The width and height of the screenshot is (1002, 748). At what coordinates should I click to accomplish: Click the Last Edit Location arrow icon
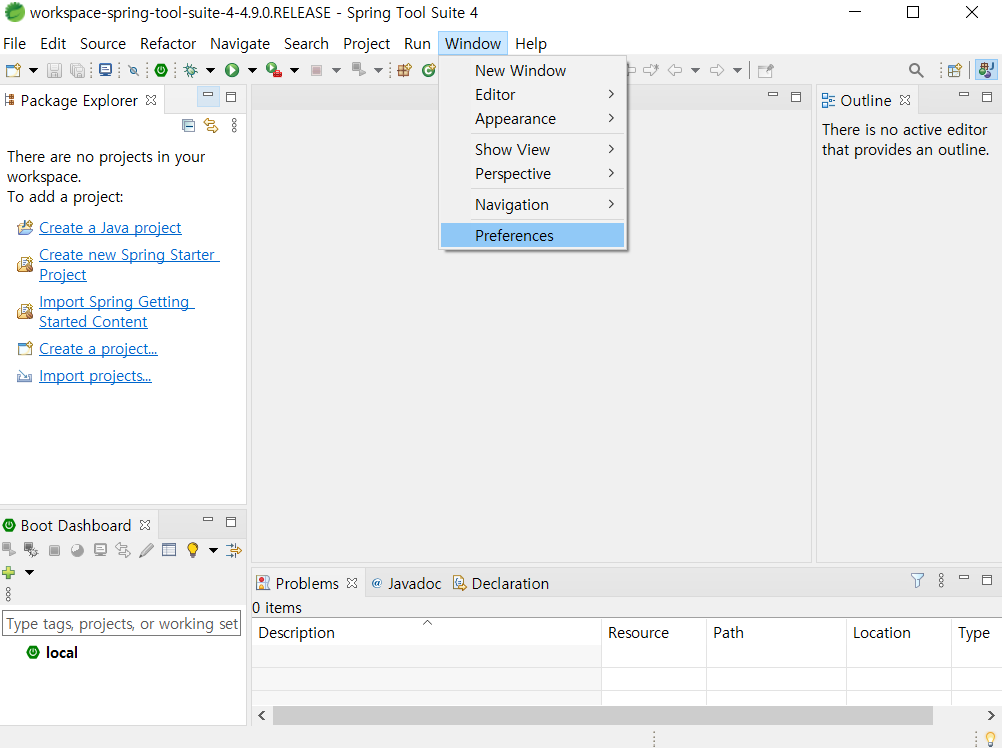(x=651, y=70)
